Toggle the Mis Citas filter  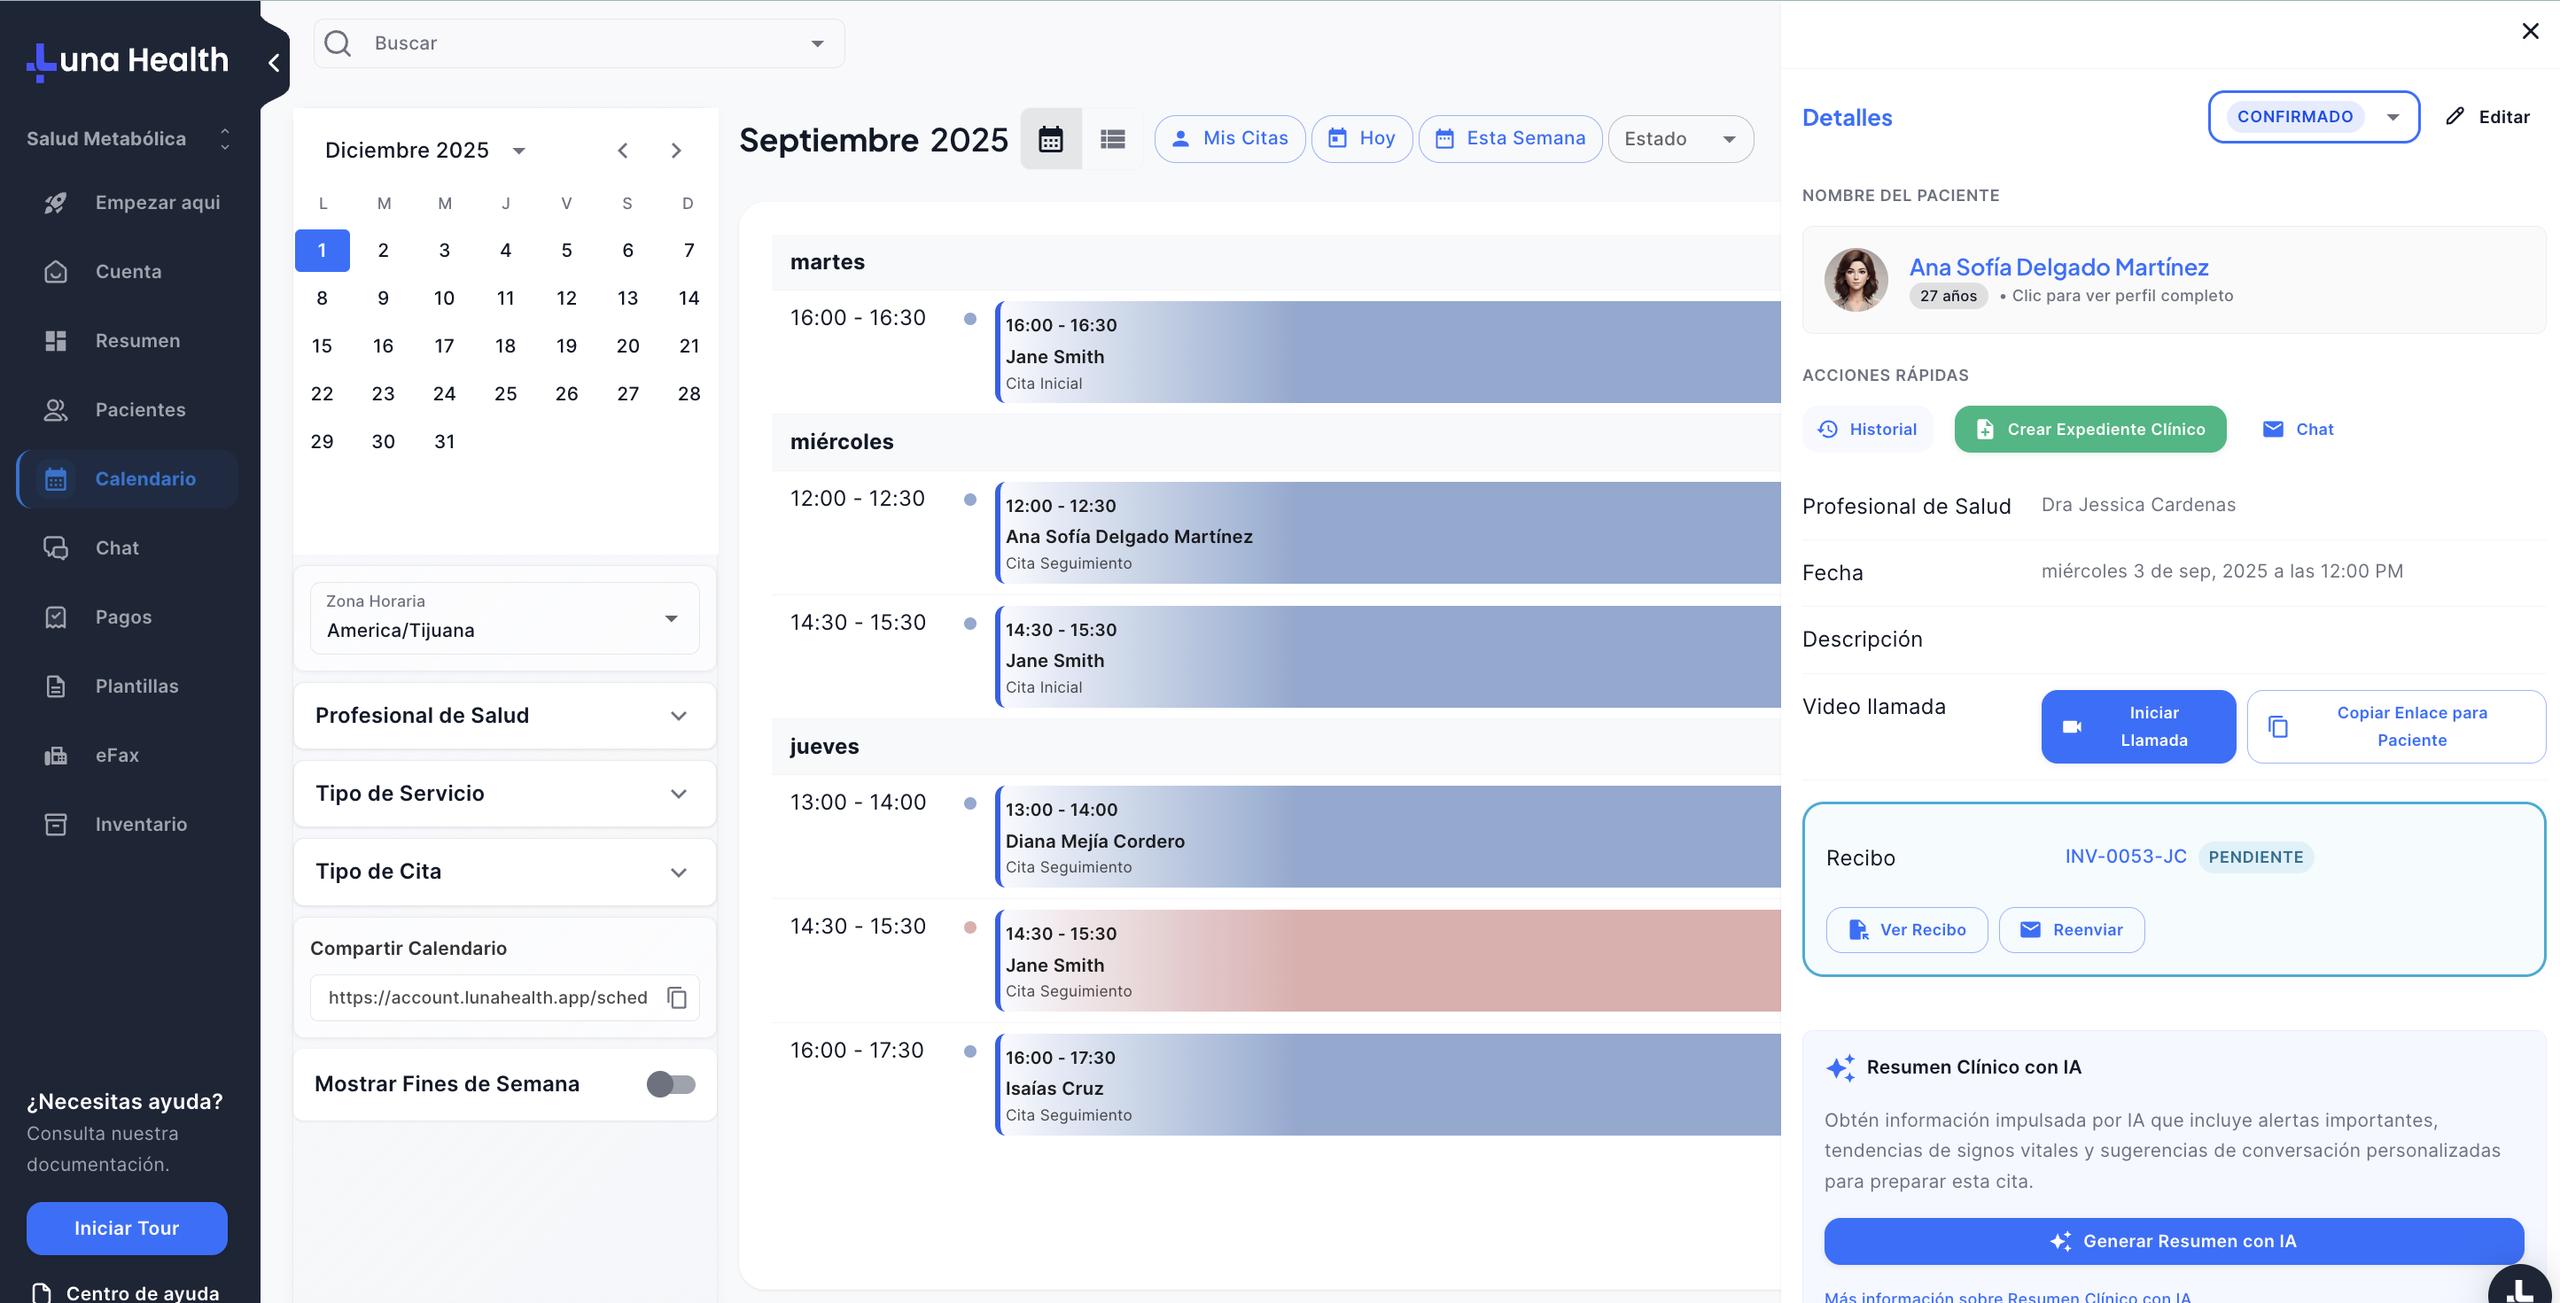[x=1229, y=139]
